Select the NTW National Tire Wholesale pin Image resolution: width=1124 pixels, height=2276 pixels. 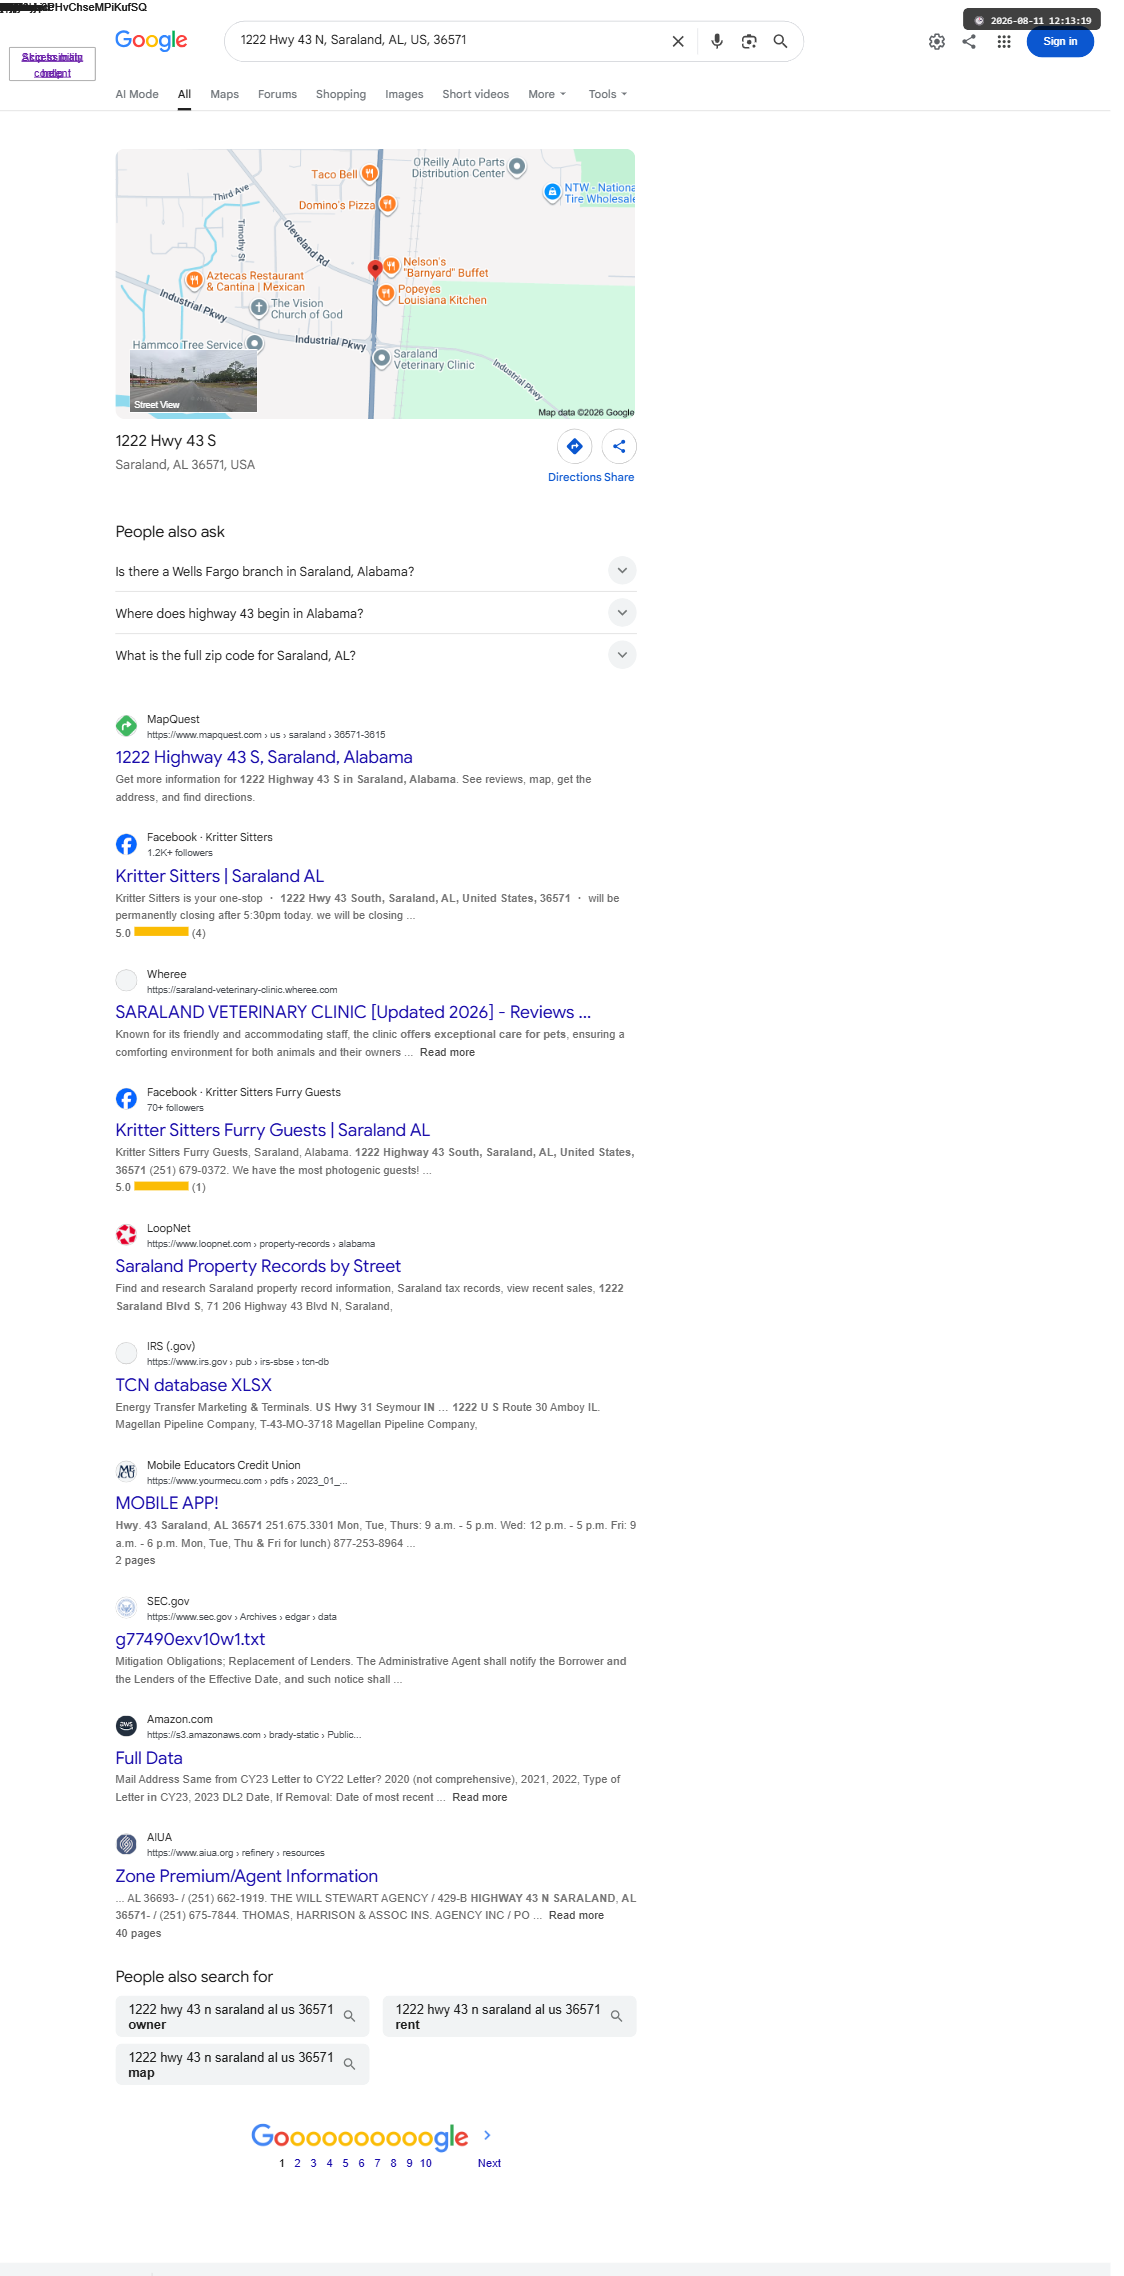[x=552, y=192]
